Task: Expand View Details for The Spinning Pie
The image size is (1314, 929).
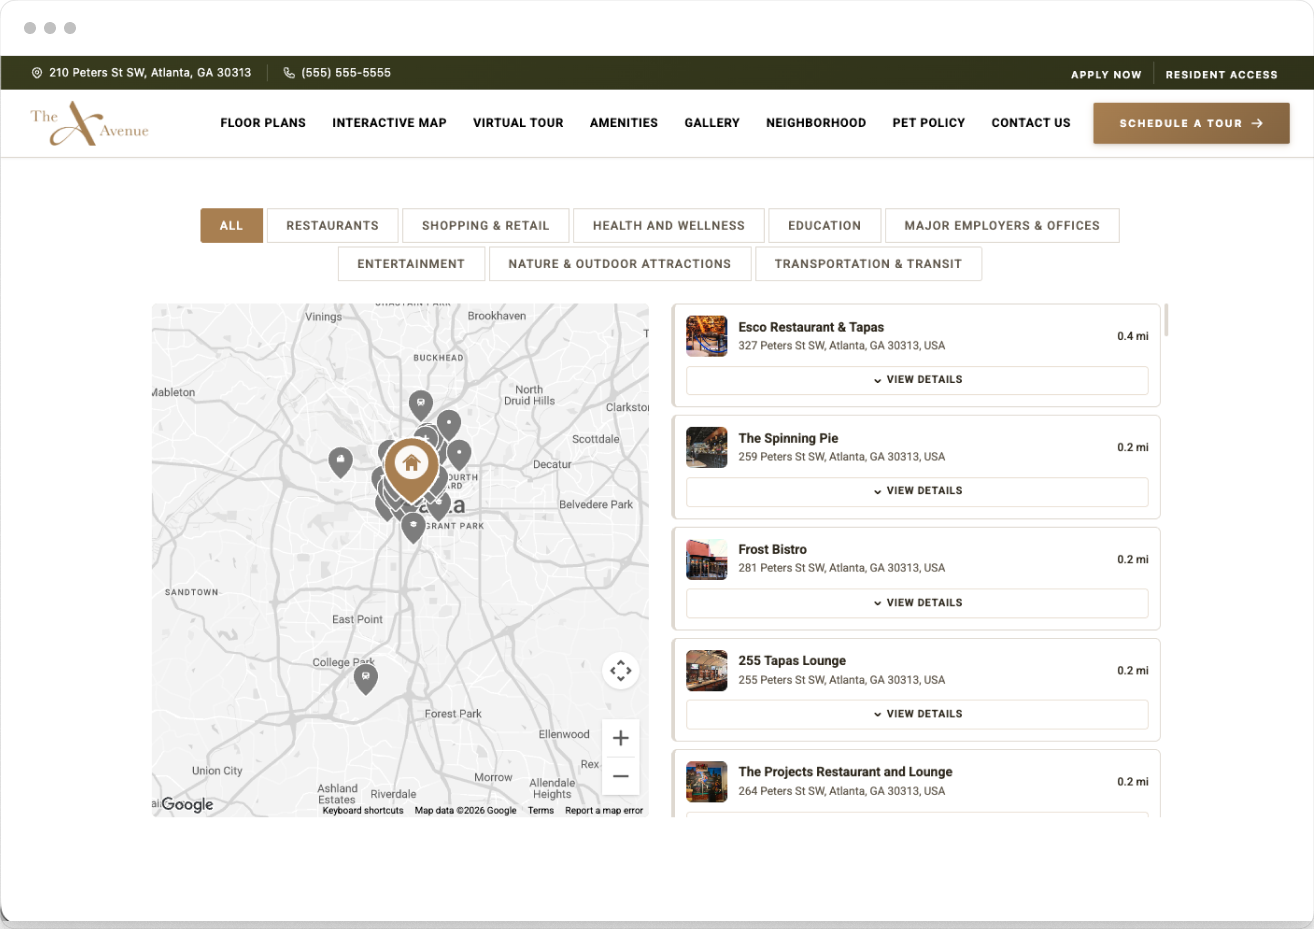Action: [917, 491]
